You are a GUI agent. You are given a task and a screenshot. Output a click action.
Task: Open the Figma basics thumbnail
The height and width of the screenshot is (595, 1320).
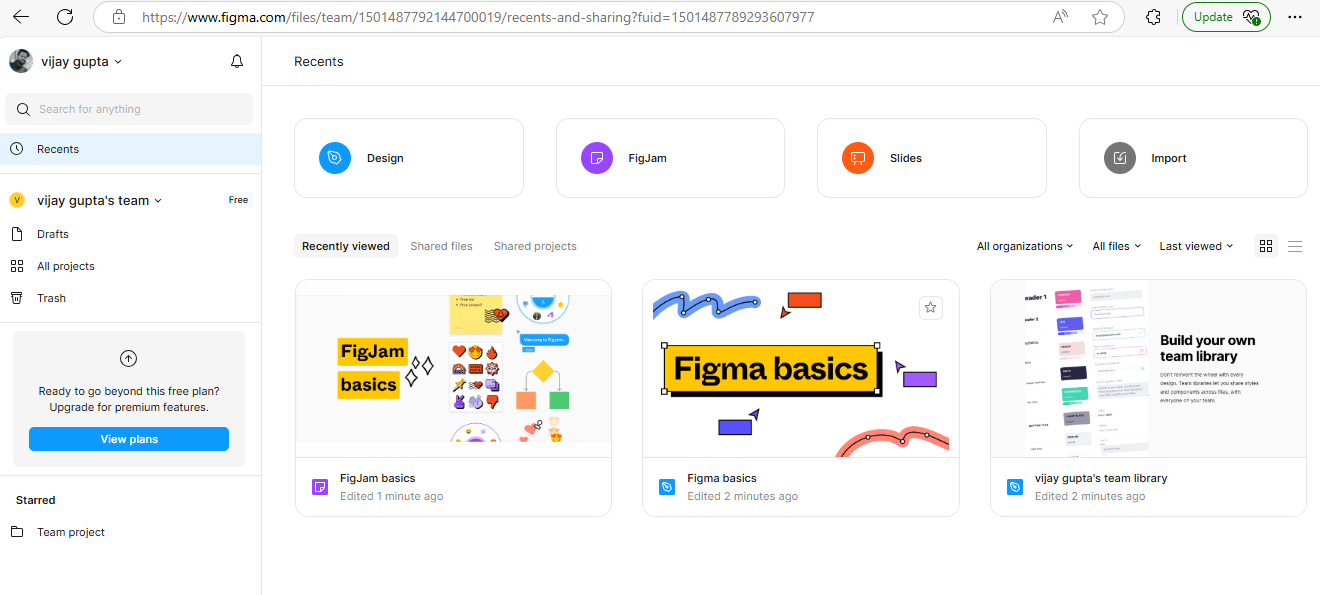pos(800,368)
